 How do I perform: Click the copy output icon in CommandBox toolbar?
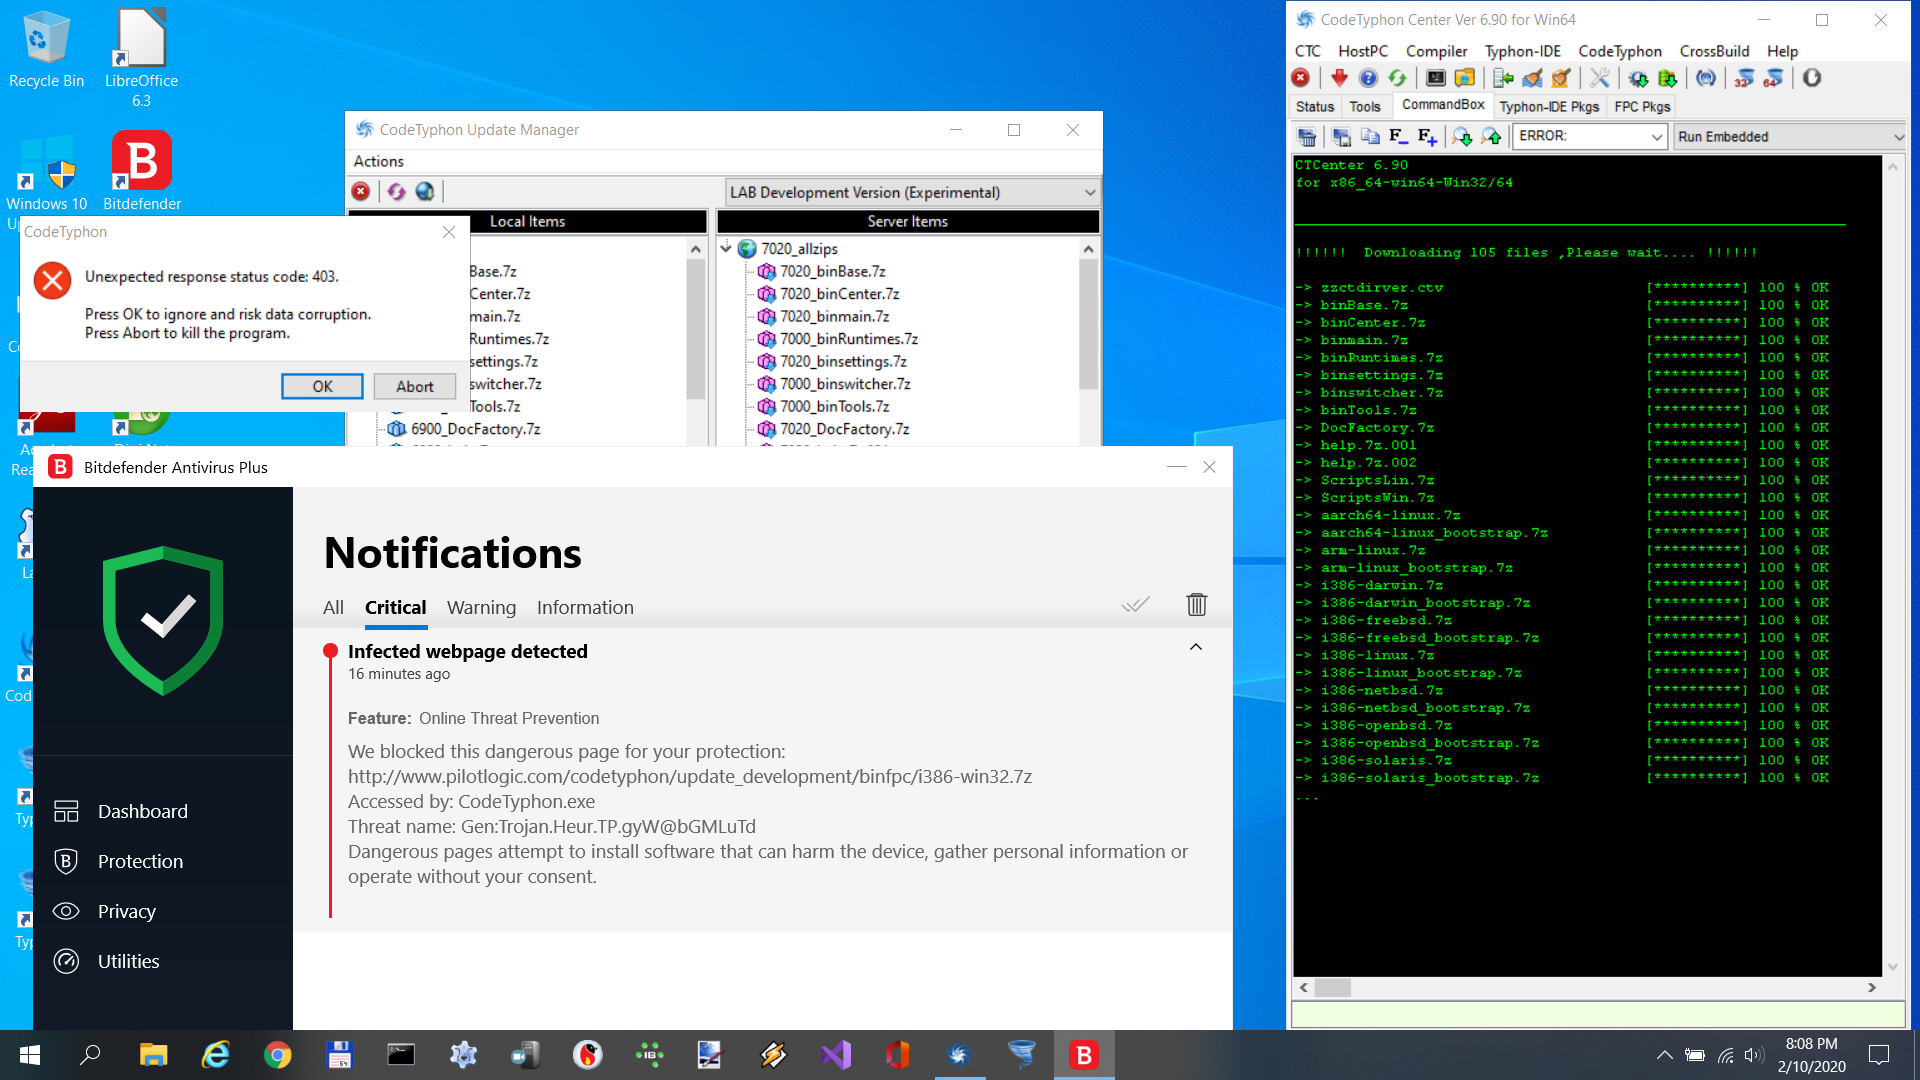point(1370,137)
